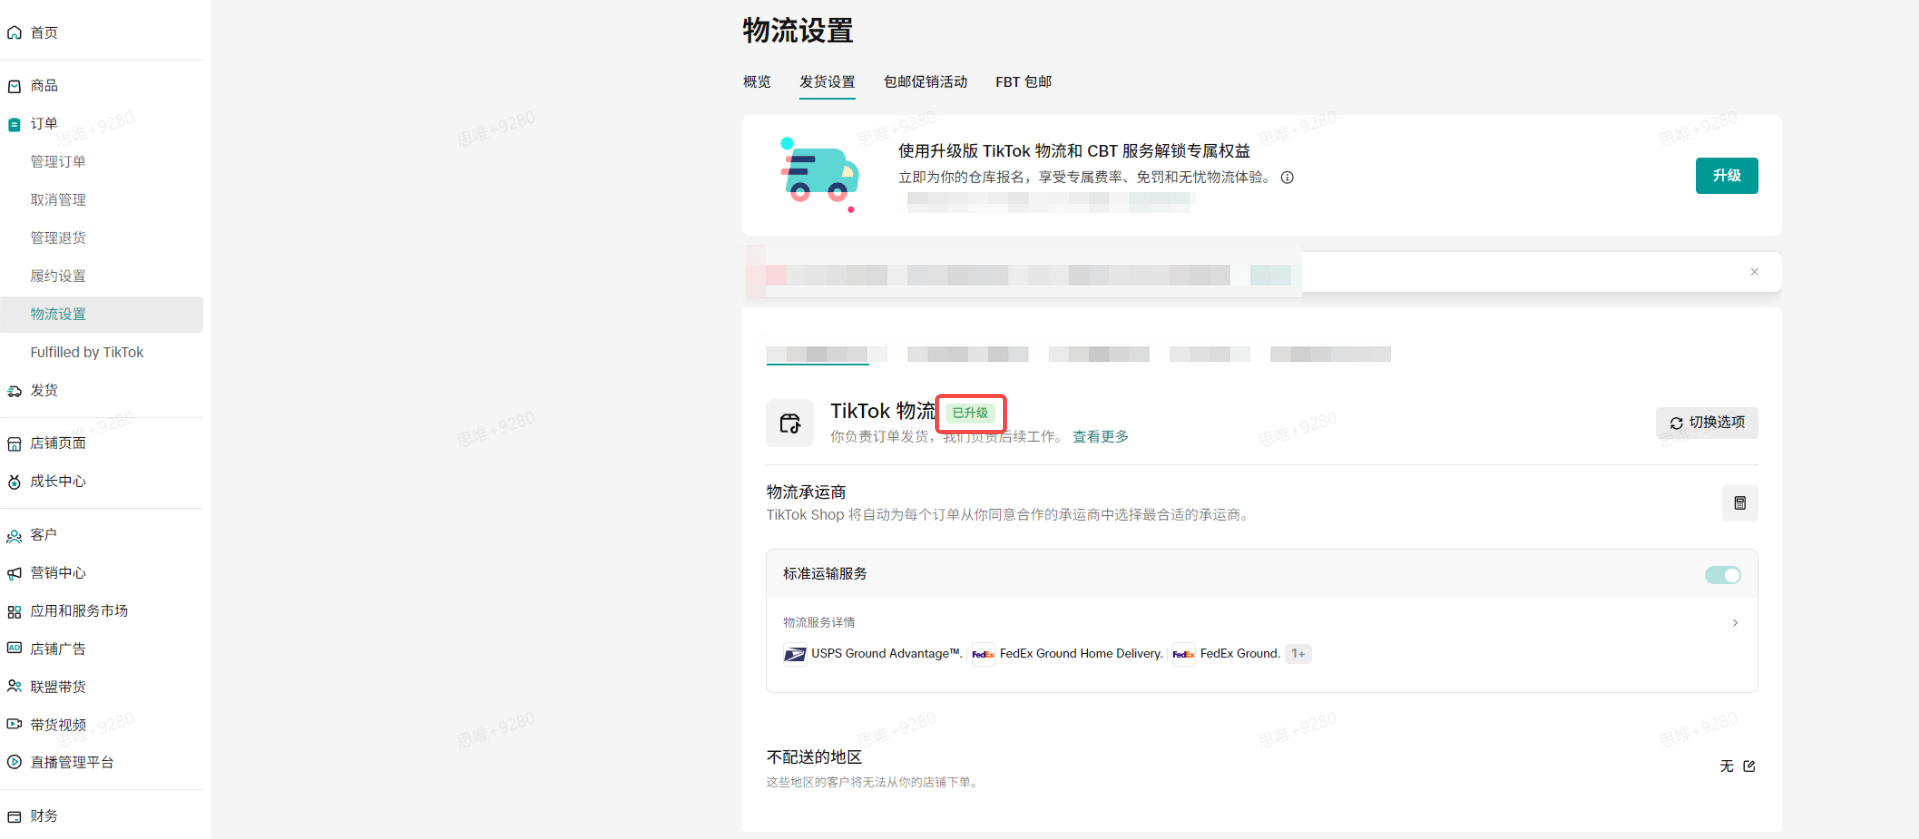
Task: Click the Live Manager (直播管理平台) play icon
Action: pos(14,762)
